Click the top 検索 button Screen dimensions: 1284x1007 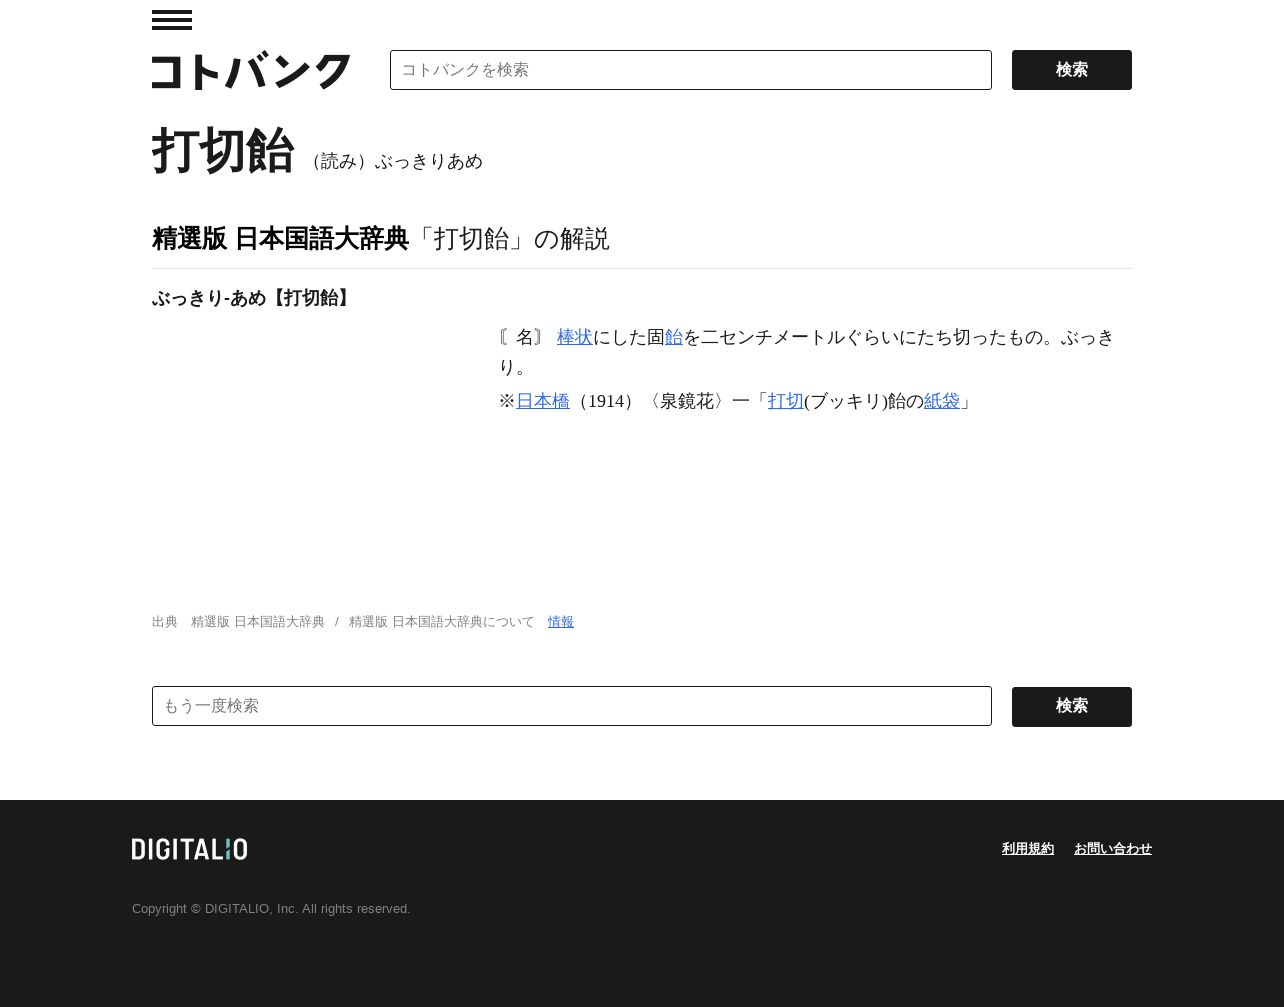(1072, 70)
